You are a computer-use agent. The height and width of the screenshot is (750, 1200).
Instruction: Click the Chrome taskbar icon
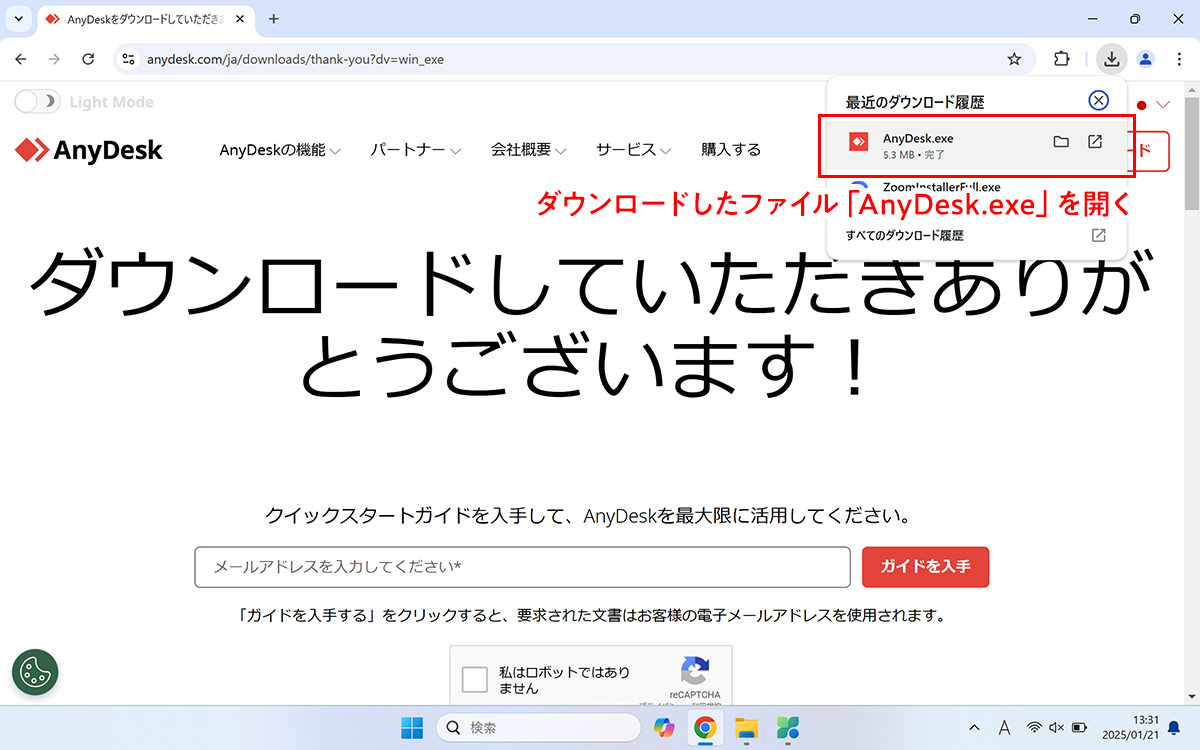[705, 727]
